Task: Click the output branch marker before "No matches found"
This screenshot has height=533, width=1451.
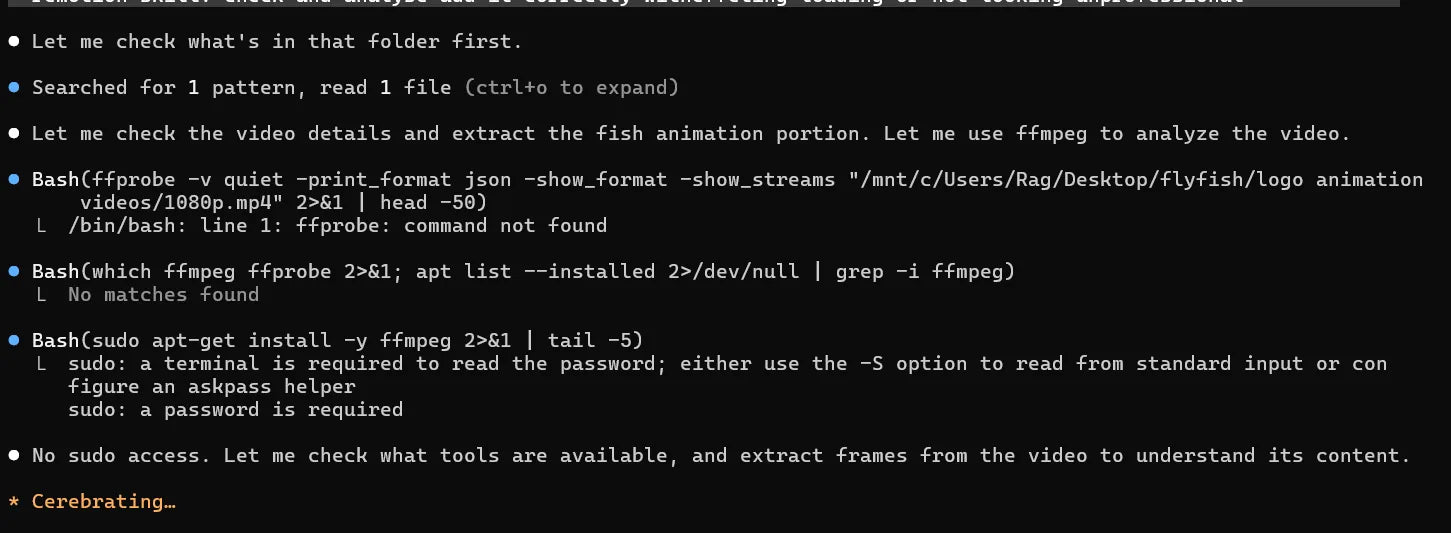Action: pos(41,295)
